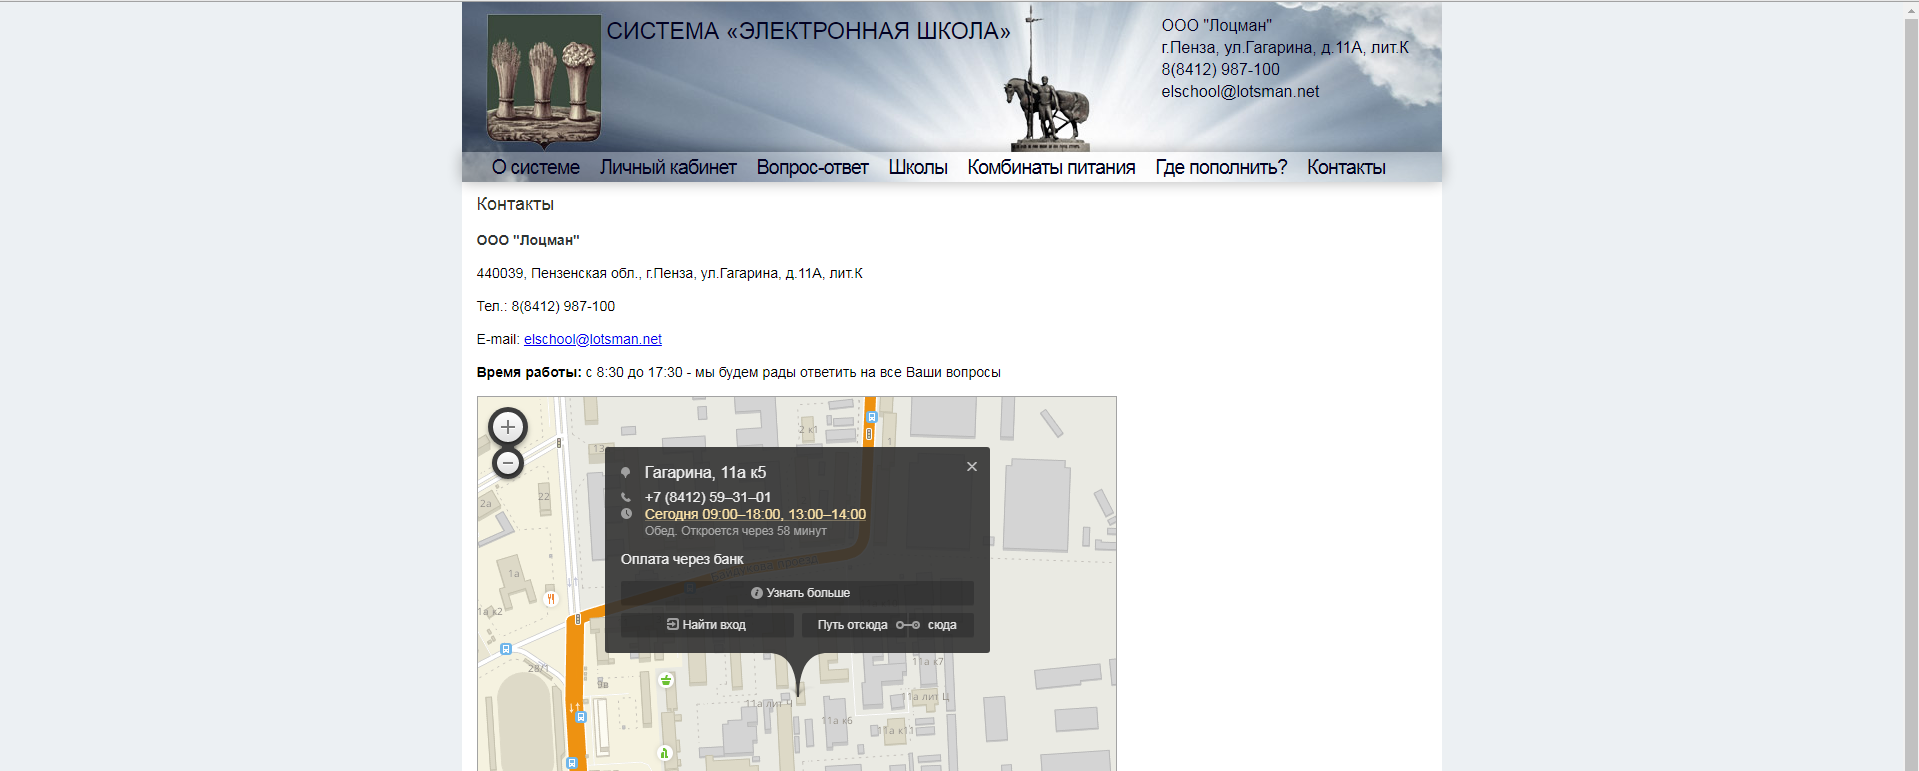Screen dimensions: 1919x771
Task: Open the О системе menu item
Action: 535,167
